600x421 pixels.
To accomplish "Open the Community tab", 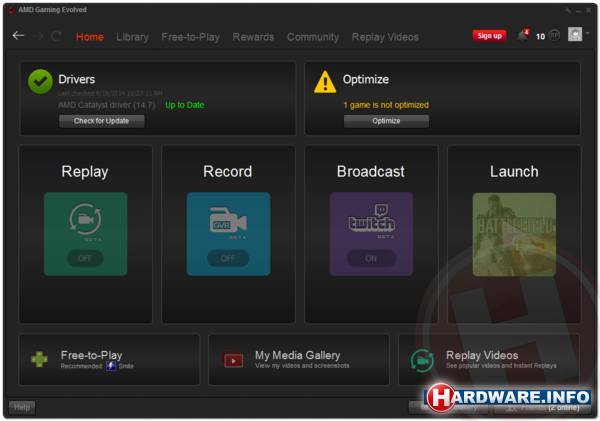I will [x=313, y=37].
